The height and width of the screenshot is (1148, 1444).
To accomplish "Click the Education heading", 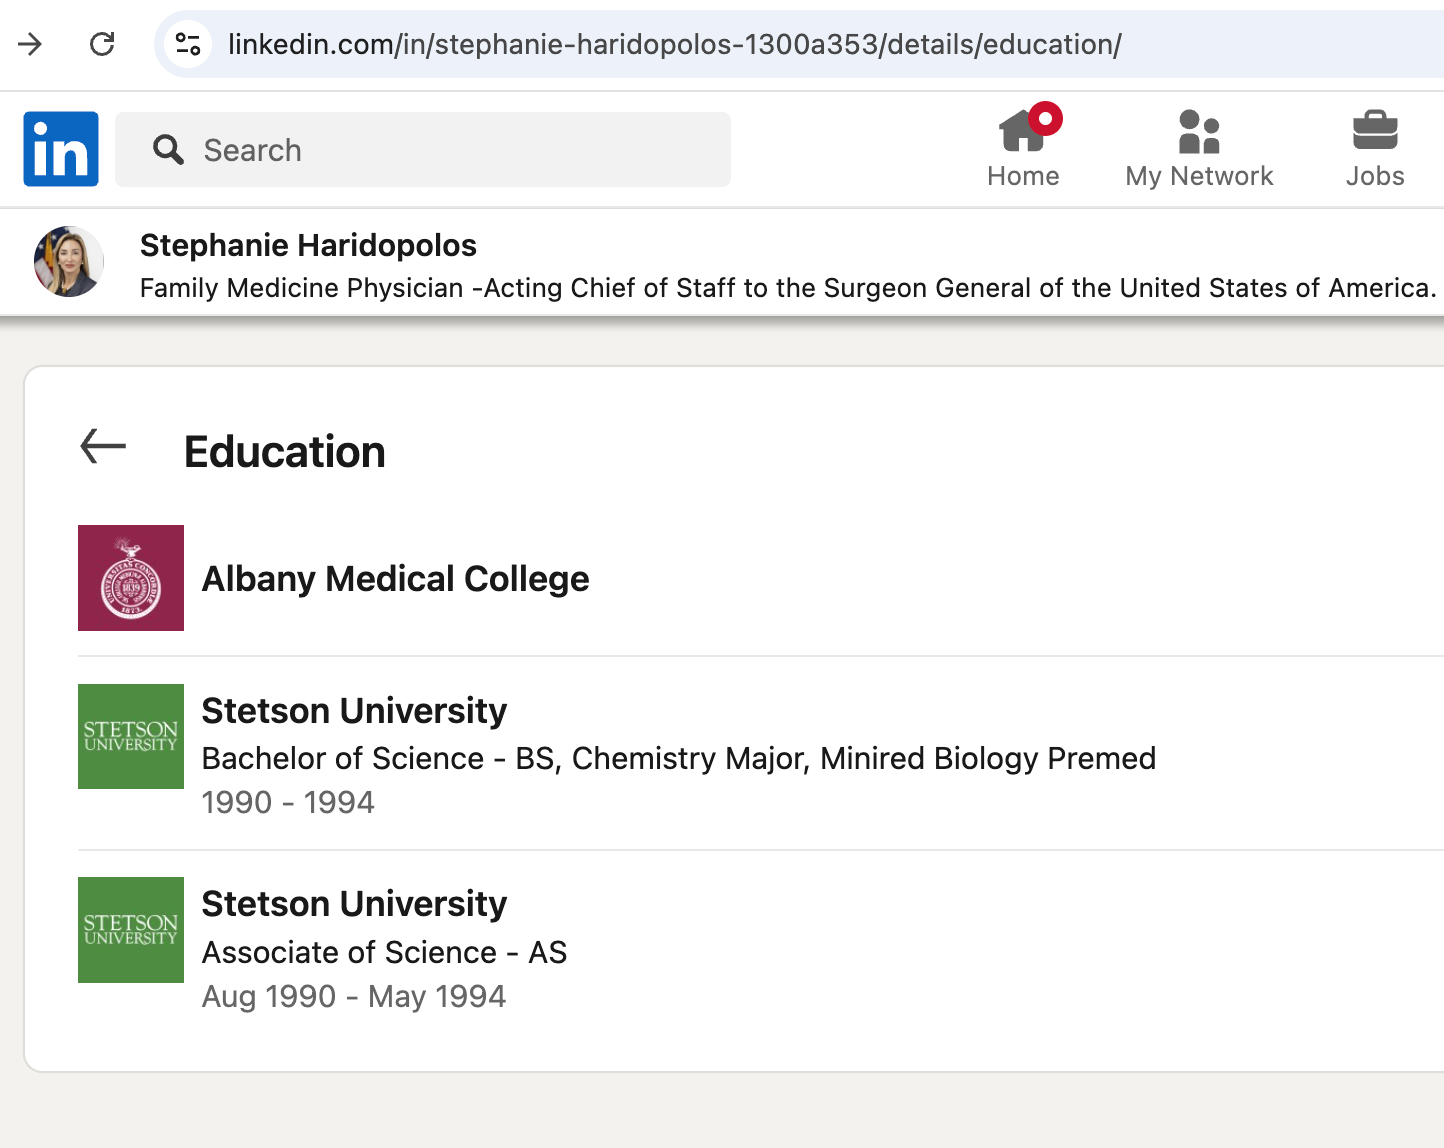I will point(285,452).
